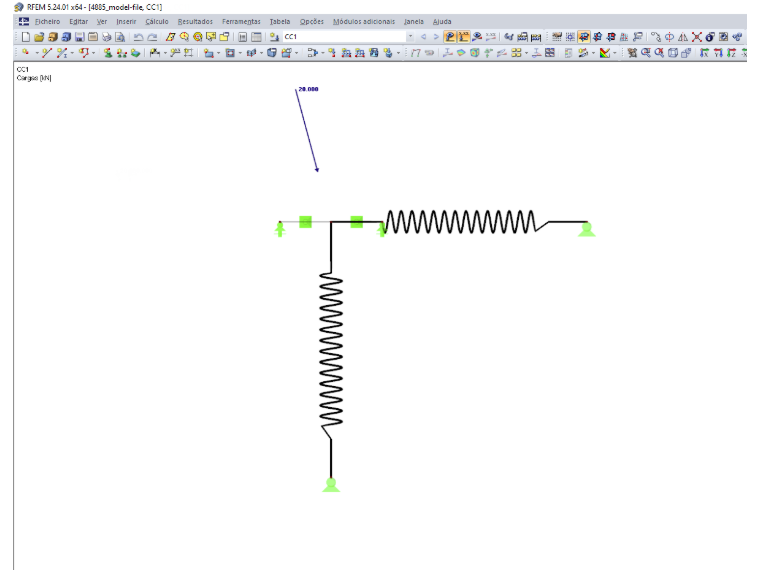Open print preview with magnifier page icon

pyautogui.click(x=120, y=37)
